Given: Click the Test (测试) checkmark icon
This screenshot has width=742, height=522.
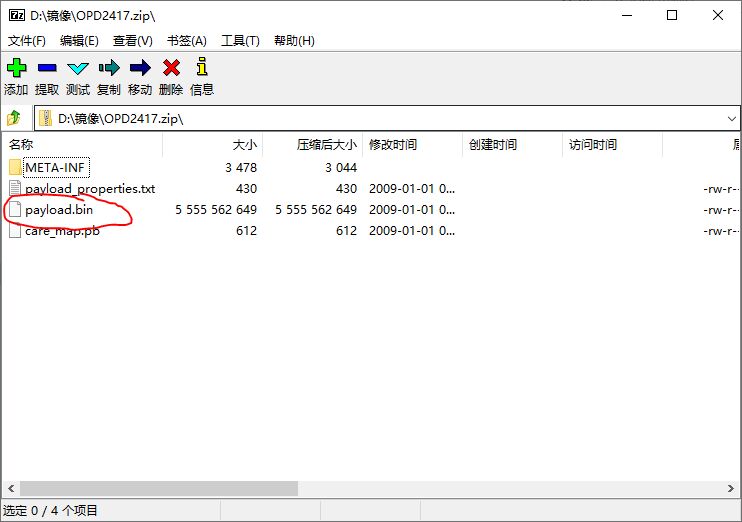Looking at the screenshot, I should (x=78, y=69).
